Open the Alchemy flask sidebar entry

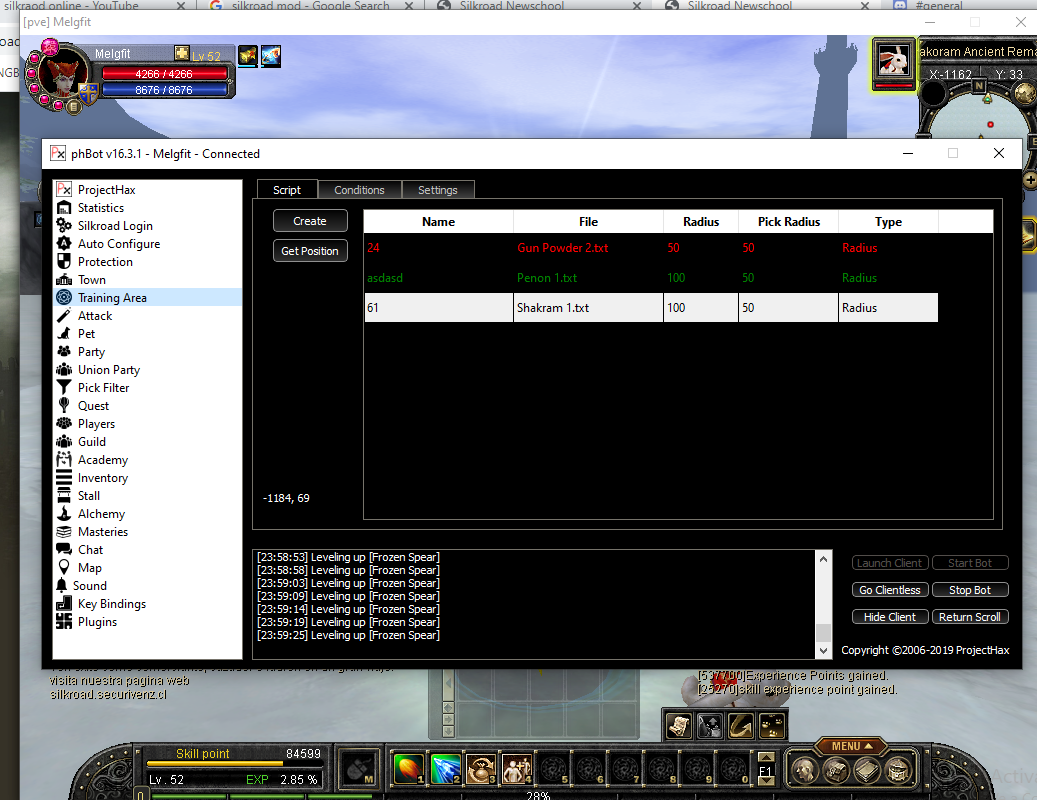point(101,514)
